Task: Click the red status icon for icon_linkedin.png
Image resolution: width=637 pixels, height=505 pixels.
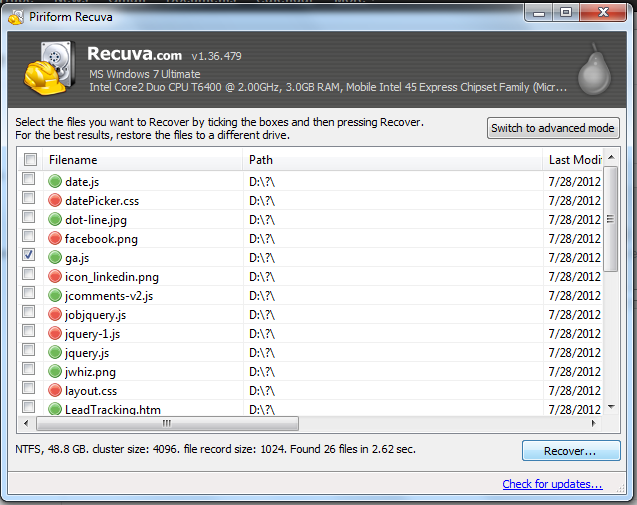Action: (x=55, y=276)
